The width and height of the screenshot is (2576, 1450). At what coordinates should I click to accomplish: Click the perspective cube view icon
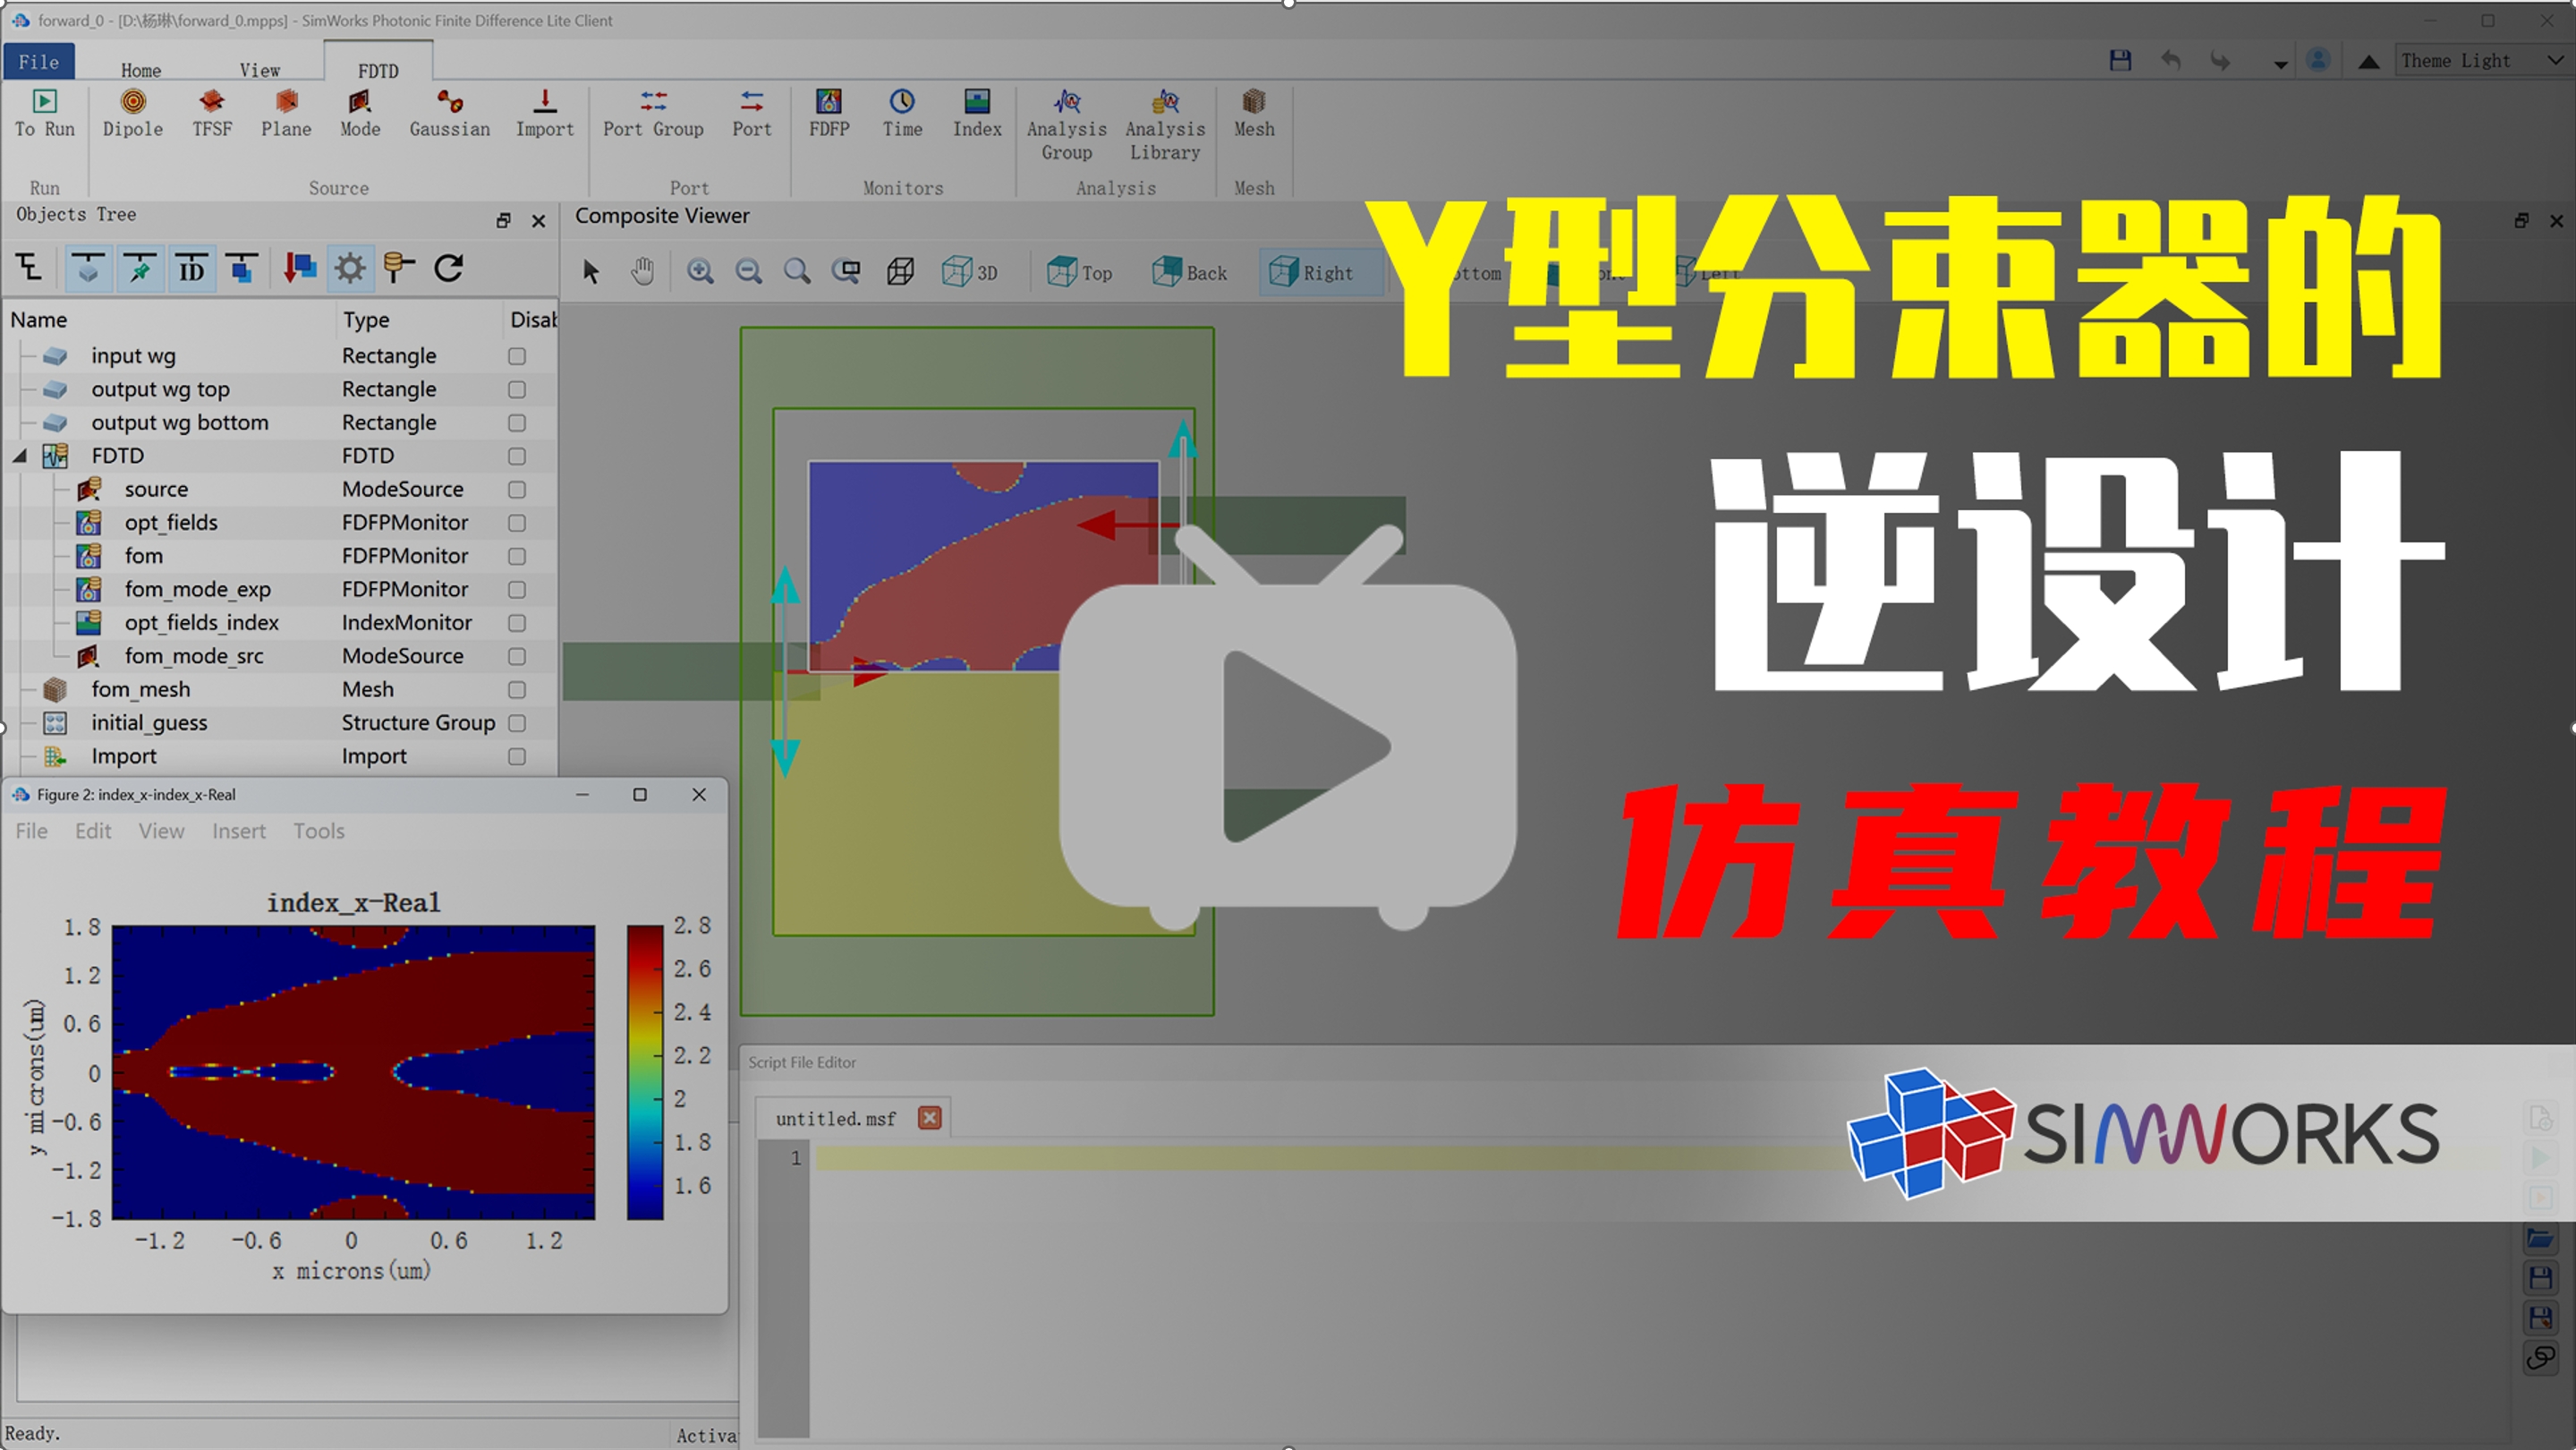pos(900,272)
